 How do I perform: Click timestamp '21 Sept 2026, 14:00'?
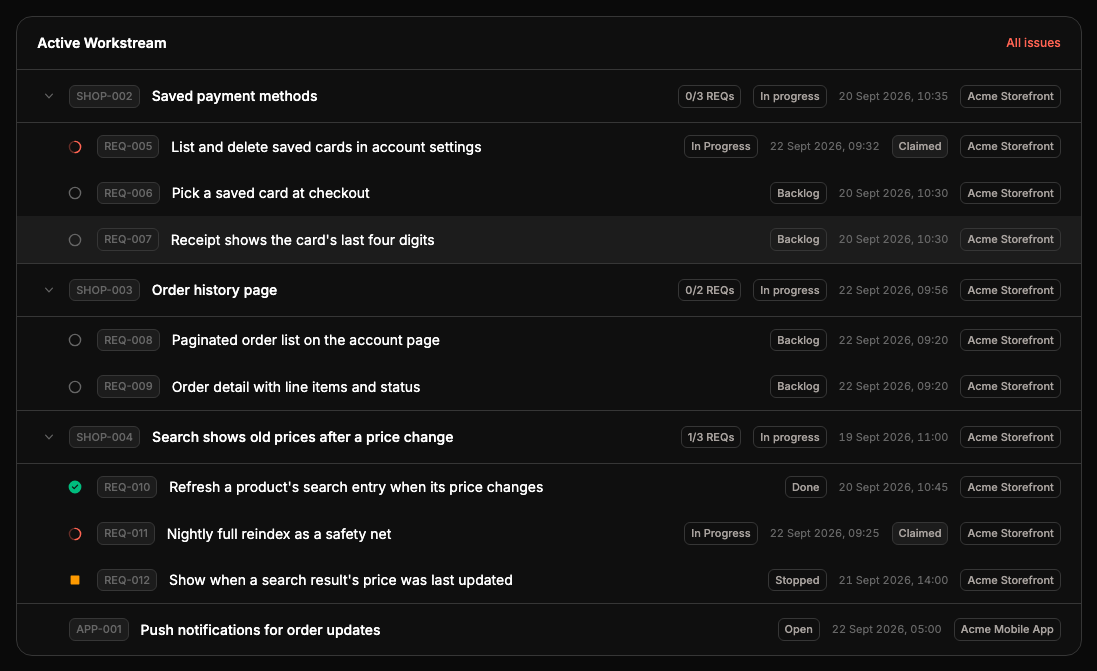click(x=893, y=580)
